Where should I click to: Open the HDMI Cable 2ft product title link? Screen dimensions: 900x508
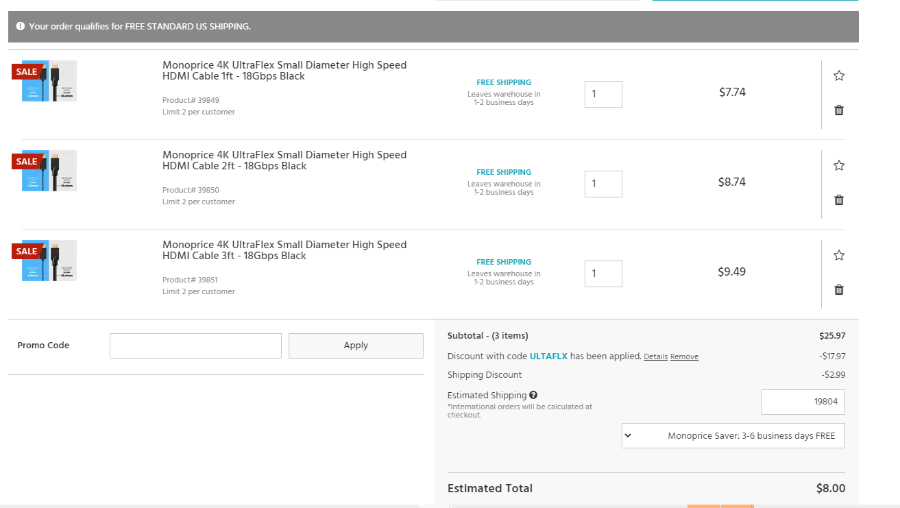click(x=284, y=160)
